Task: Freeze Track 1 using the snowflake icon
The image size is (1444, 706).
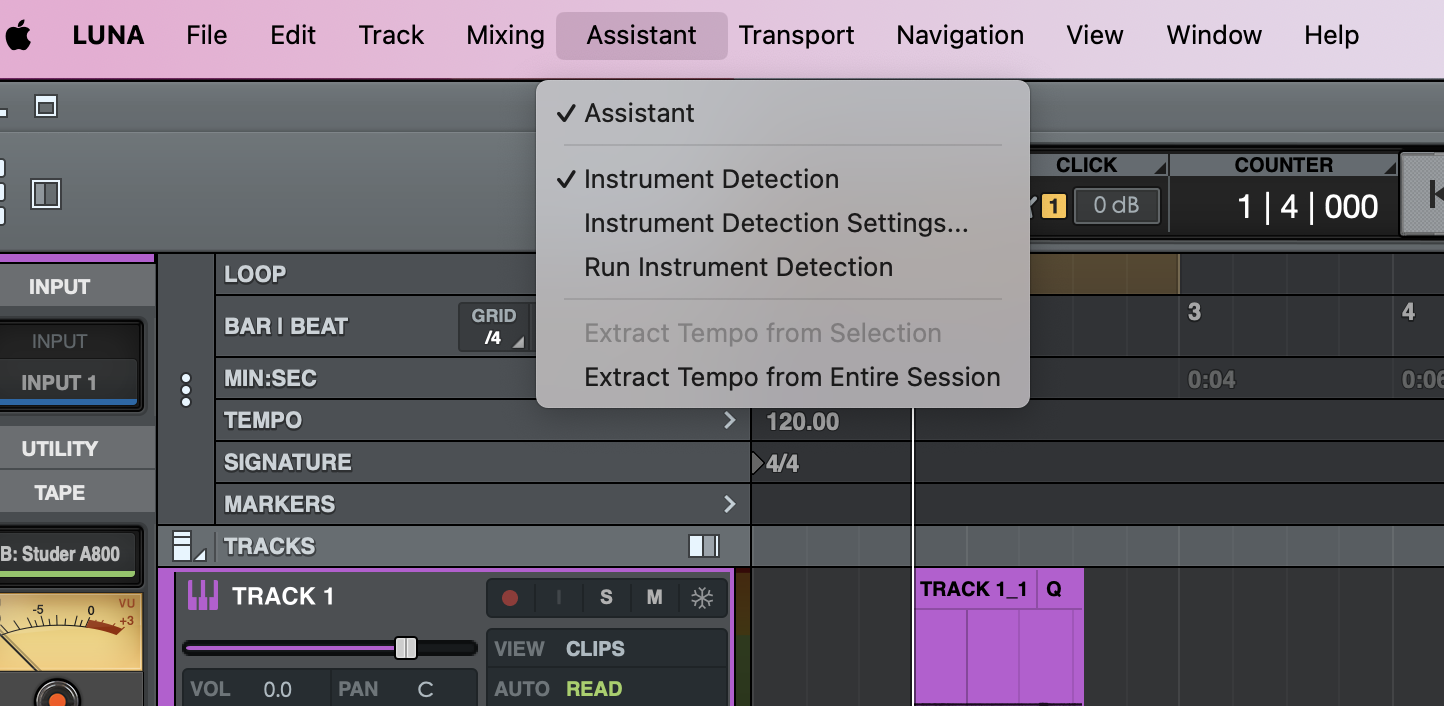Action: coord(703,598)
